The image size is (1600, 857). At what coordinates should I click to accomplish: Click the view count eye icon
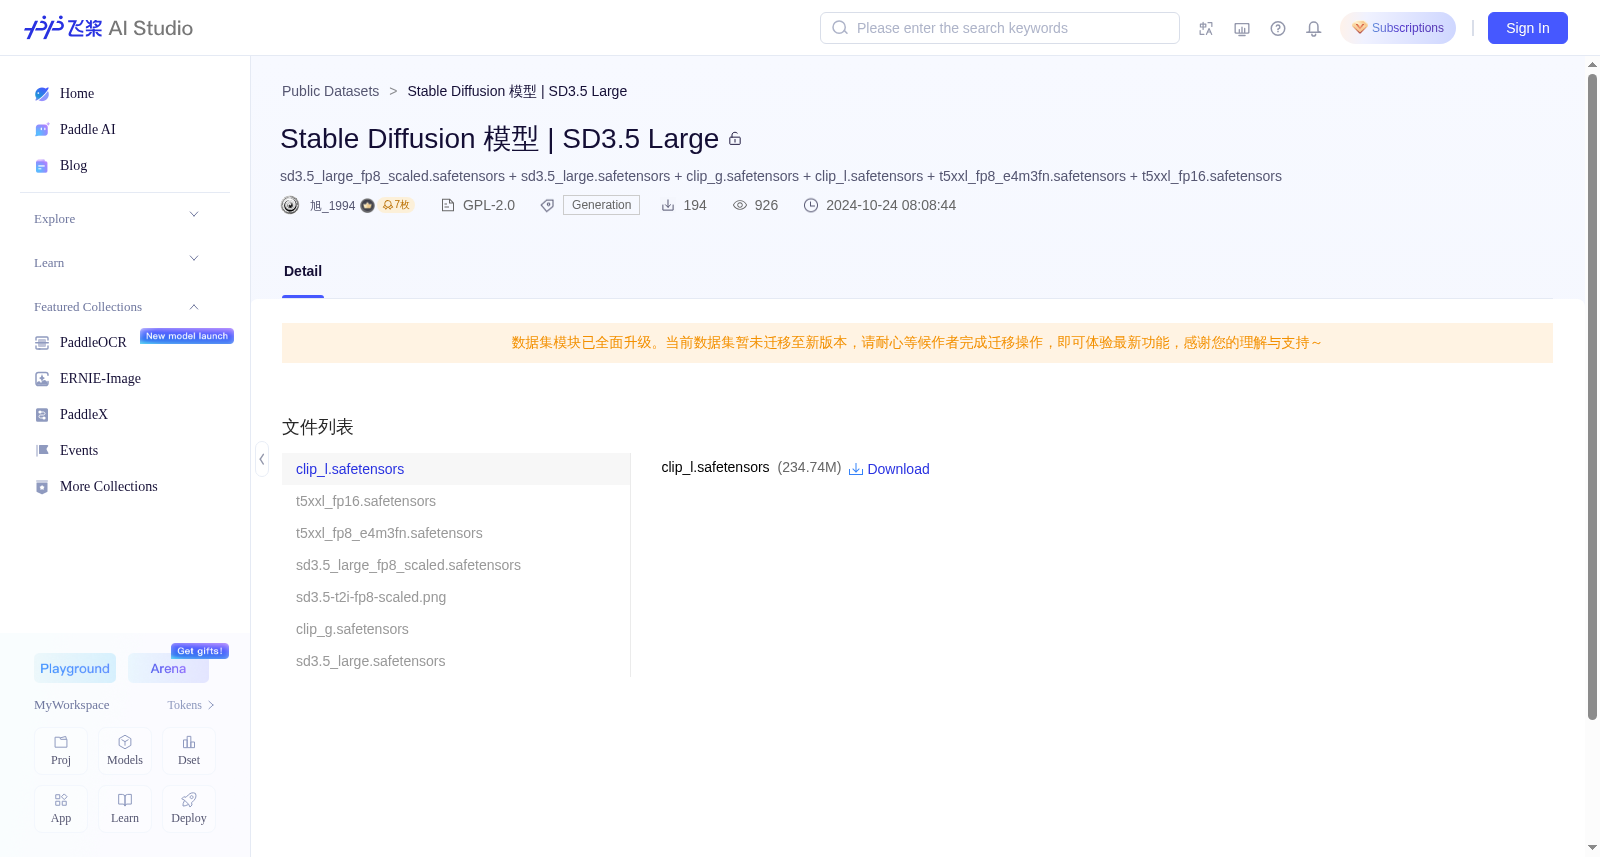(x=740, y=205)
